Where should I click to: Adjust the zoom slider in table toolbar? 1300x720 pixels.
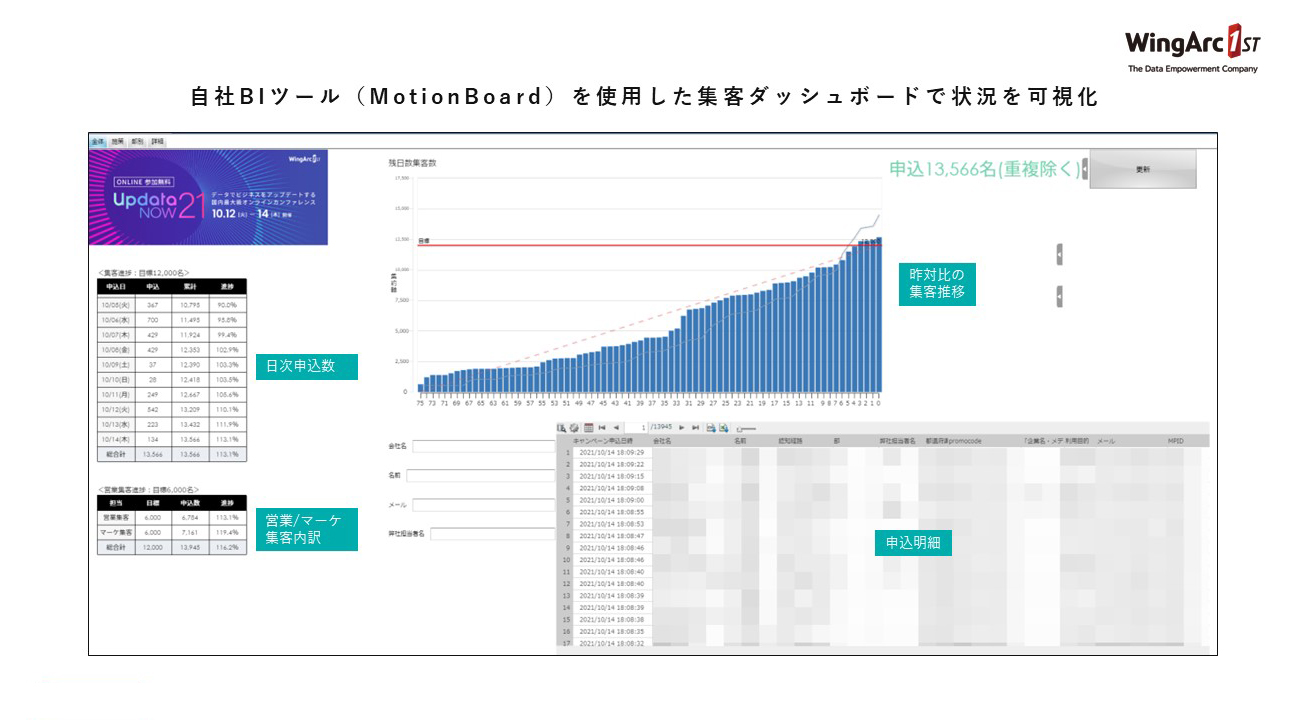tap(745, 429)
